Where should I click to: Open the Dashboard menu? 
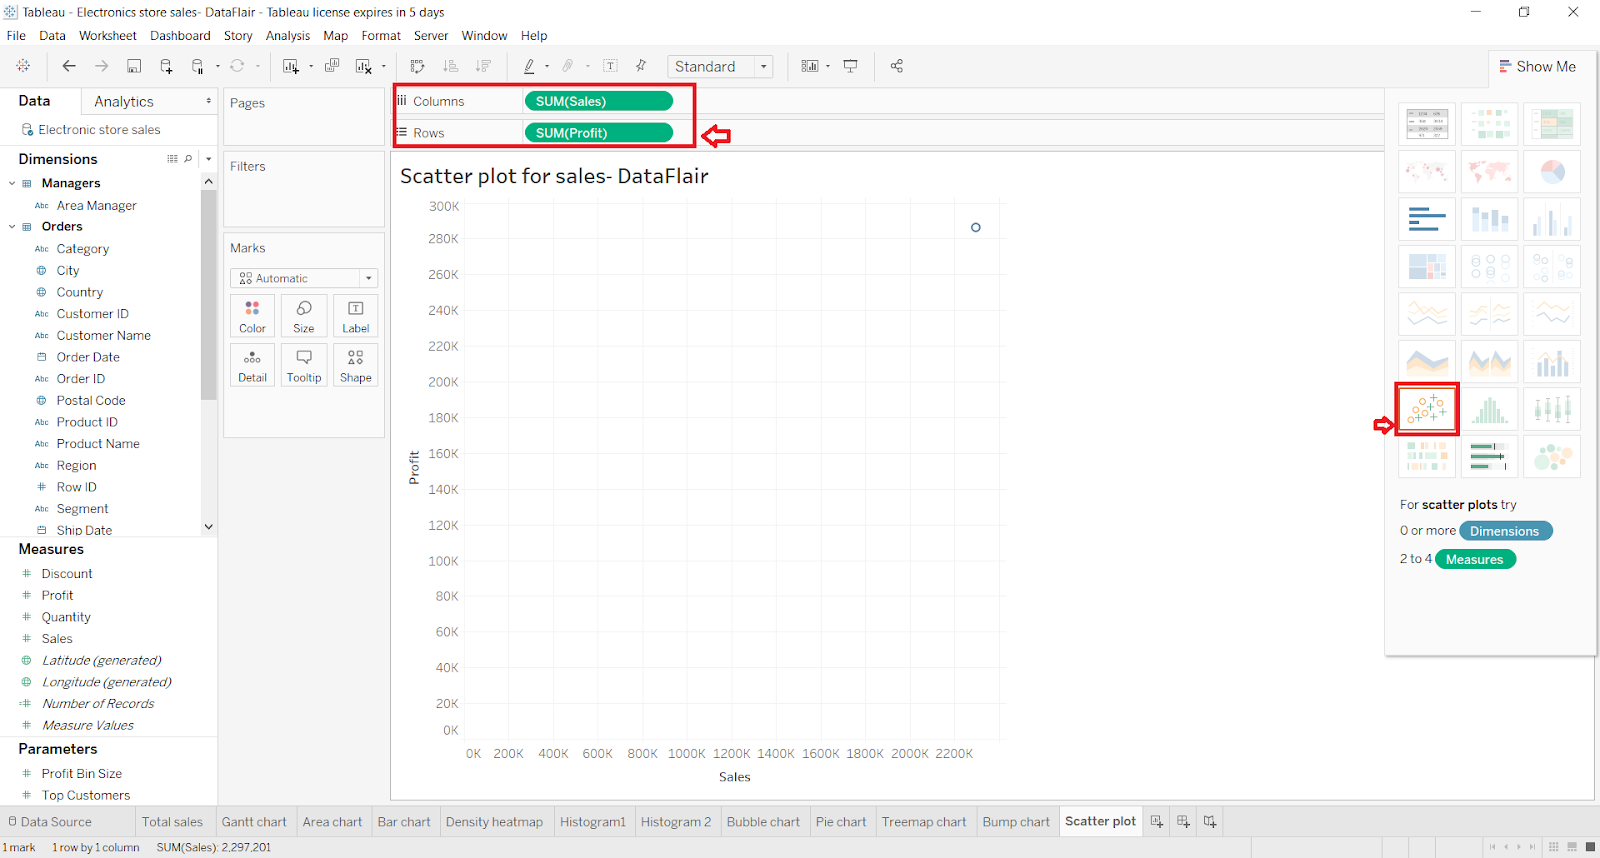(180, 35)
